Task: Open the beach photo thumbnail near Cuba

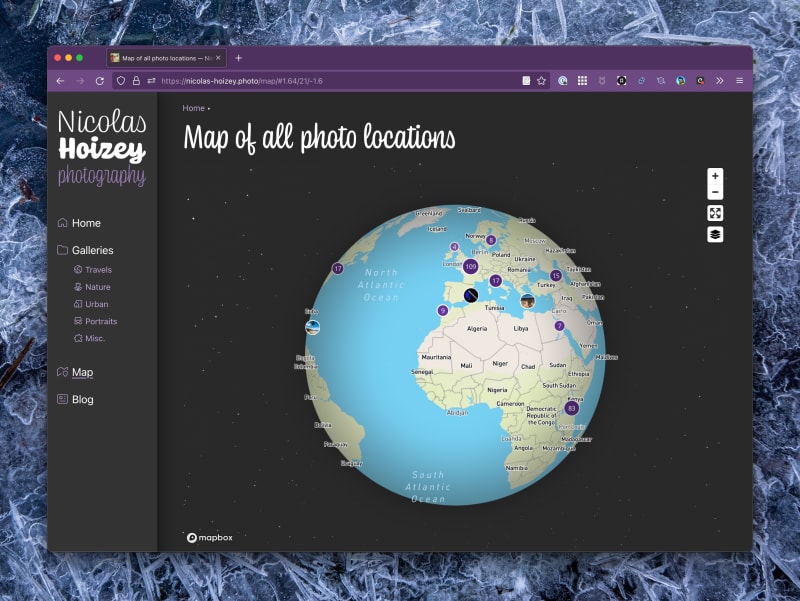Action: coord(312,327)
